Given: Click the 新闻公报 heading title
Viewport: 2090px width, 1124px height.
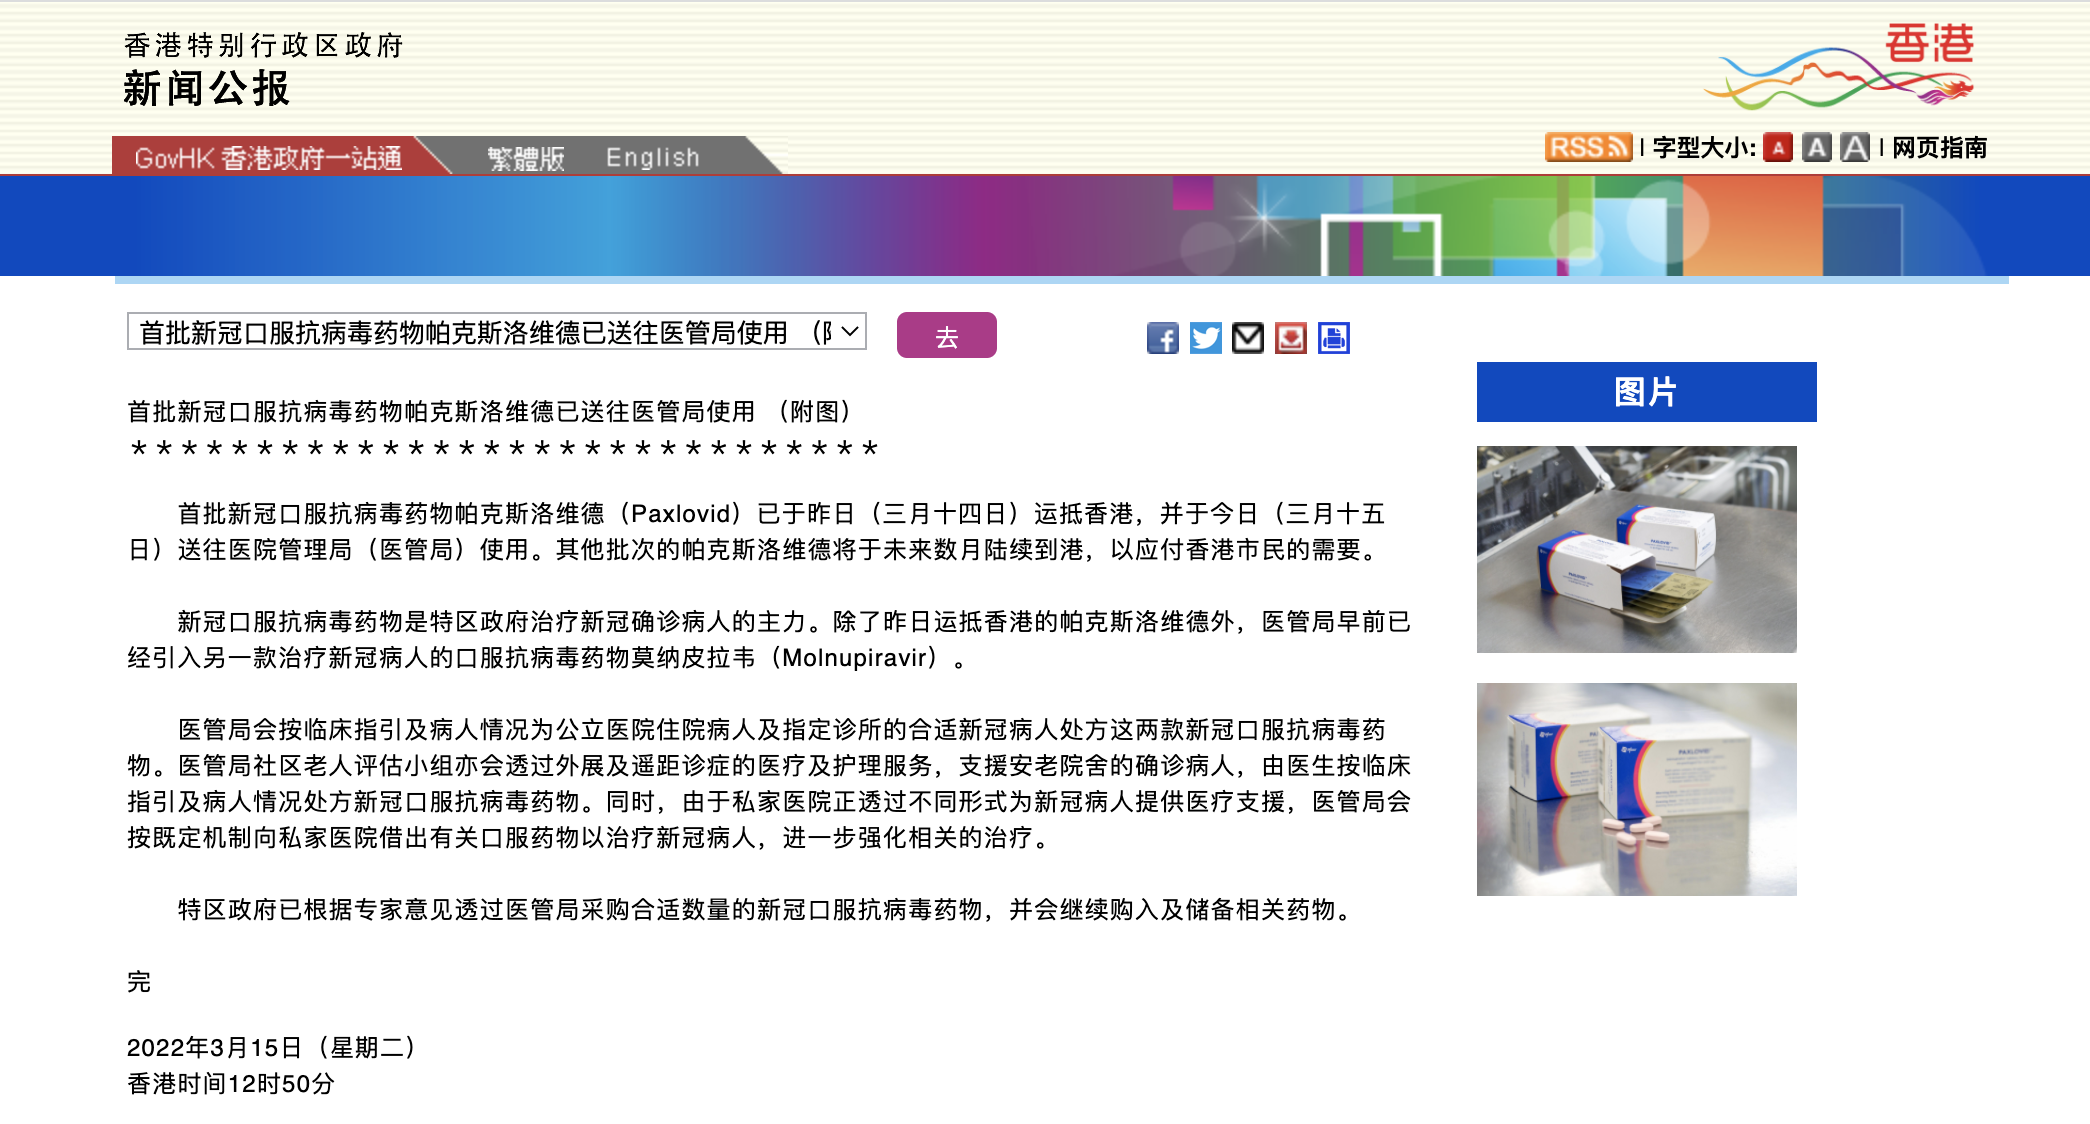Looking at the screenshot, I should coord(207,88).
